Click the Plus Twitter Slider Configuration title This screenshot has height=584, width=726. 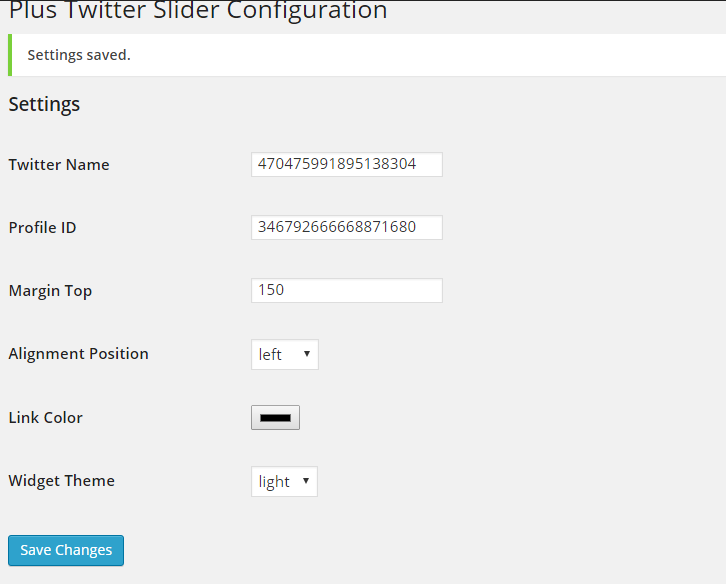click(198, 10)
